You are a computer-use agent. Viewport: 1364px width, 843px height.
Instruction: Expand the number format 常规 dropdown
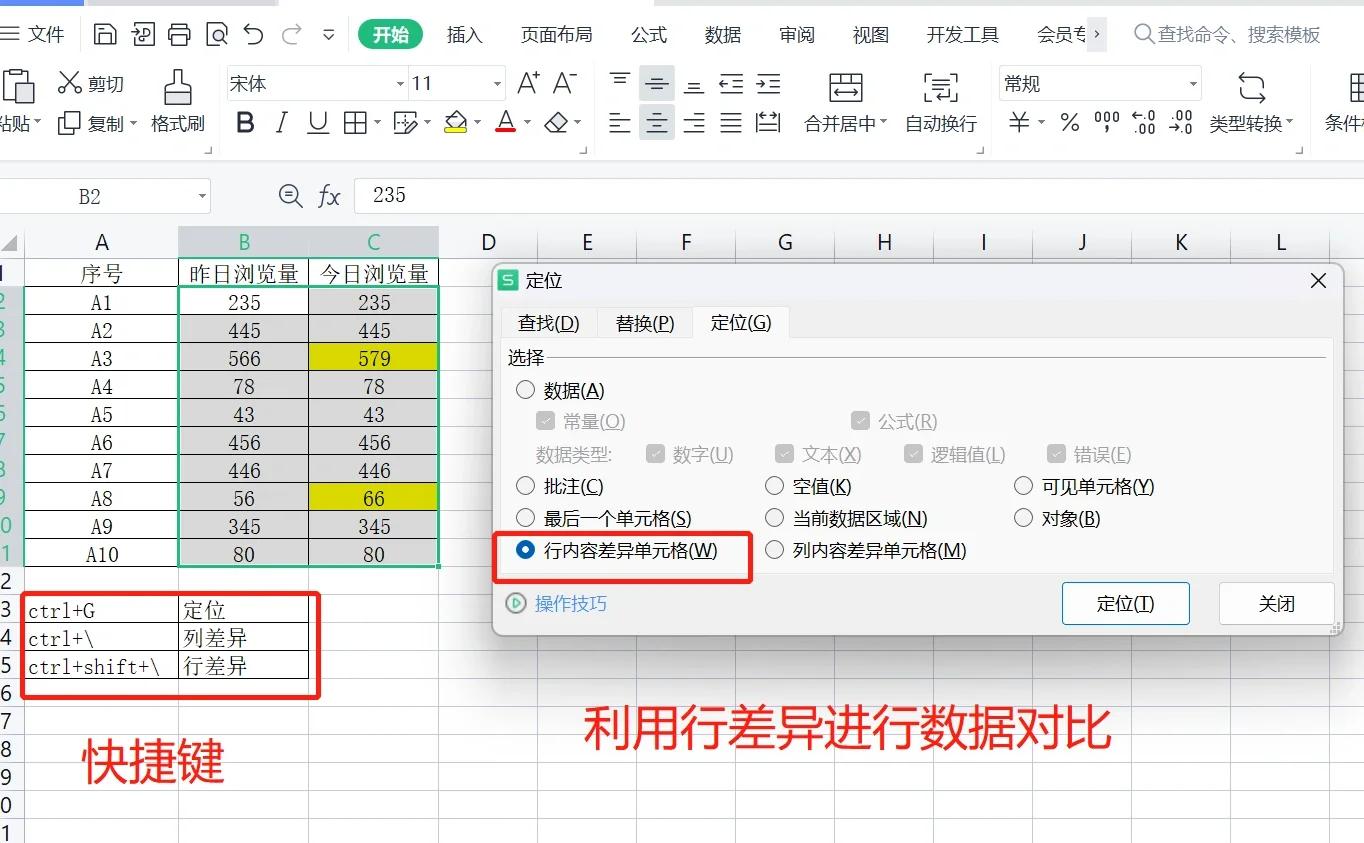tap(1192, 84)
